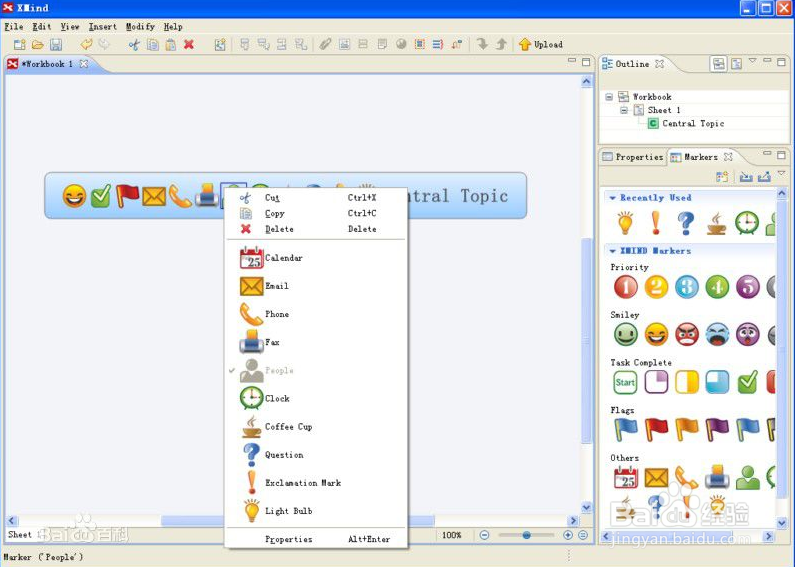Select Calendar marker under Others
The width and height of the screenshot is (795, 567).
626,478
